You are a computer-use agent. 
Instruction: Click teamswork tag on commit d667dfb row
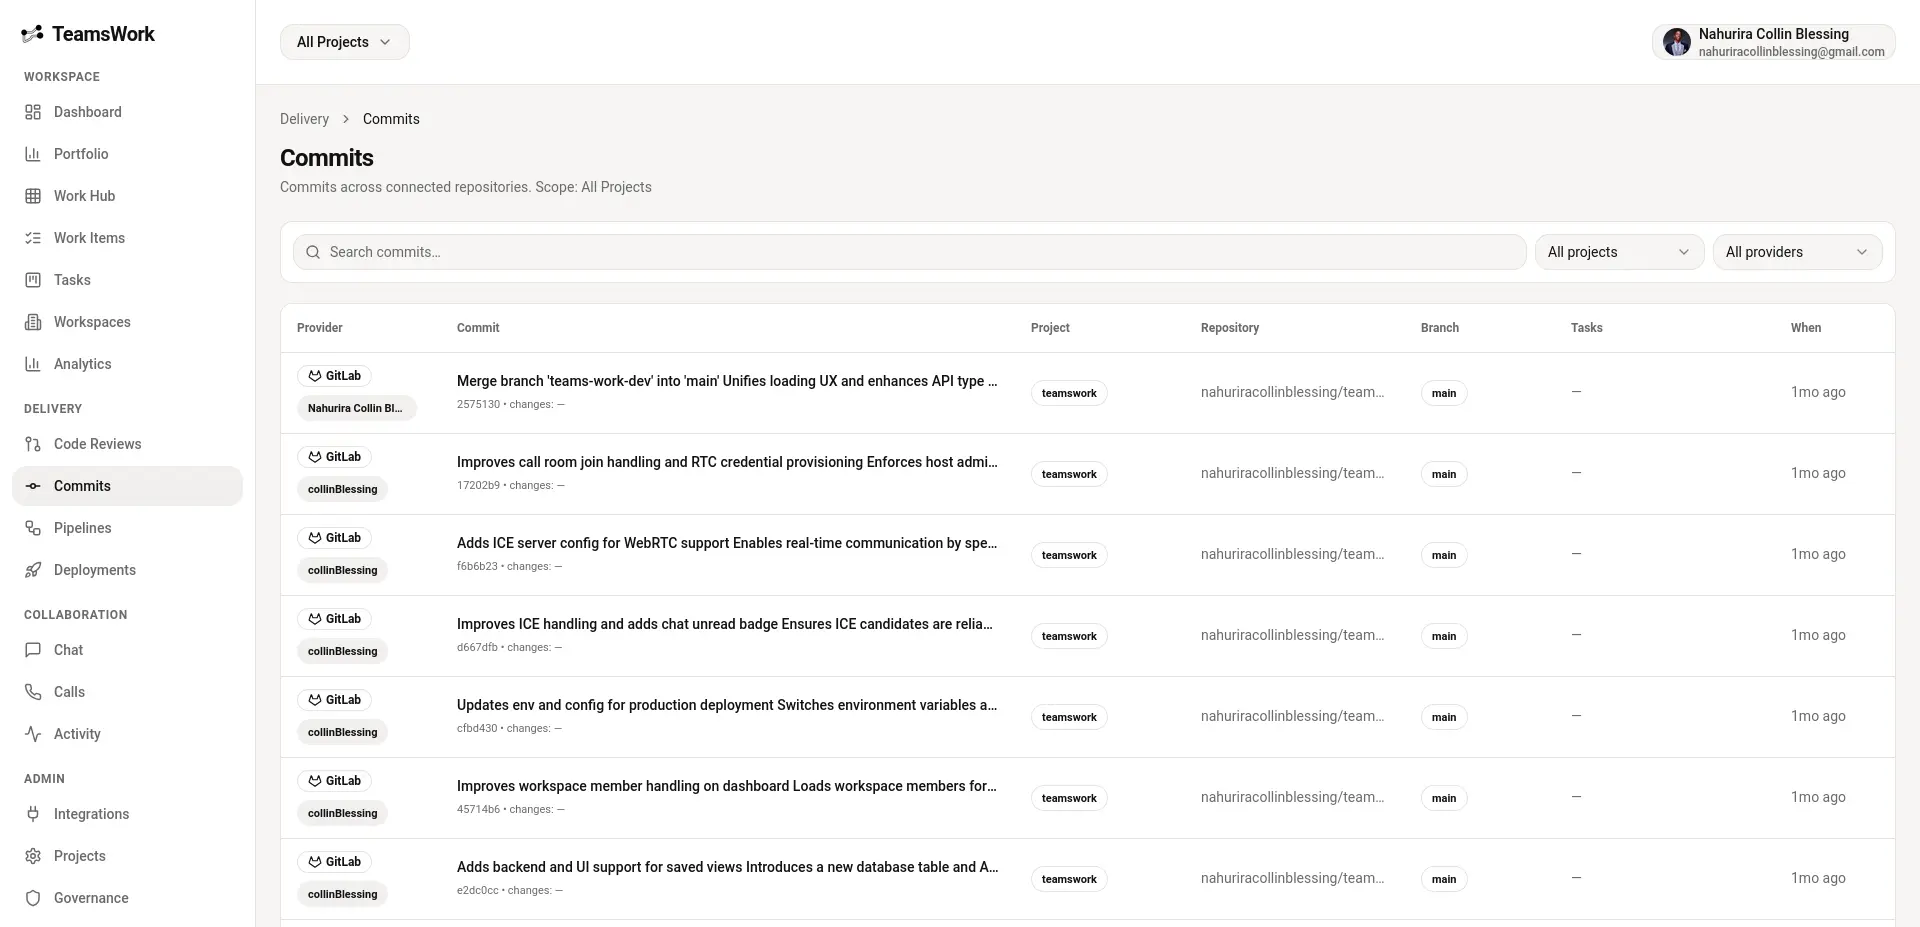1069,636
